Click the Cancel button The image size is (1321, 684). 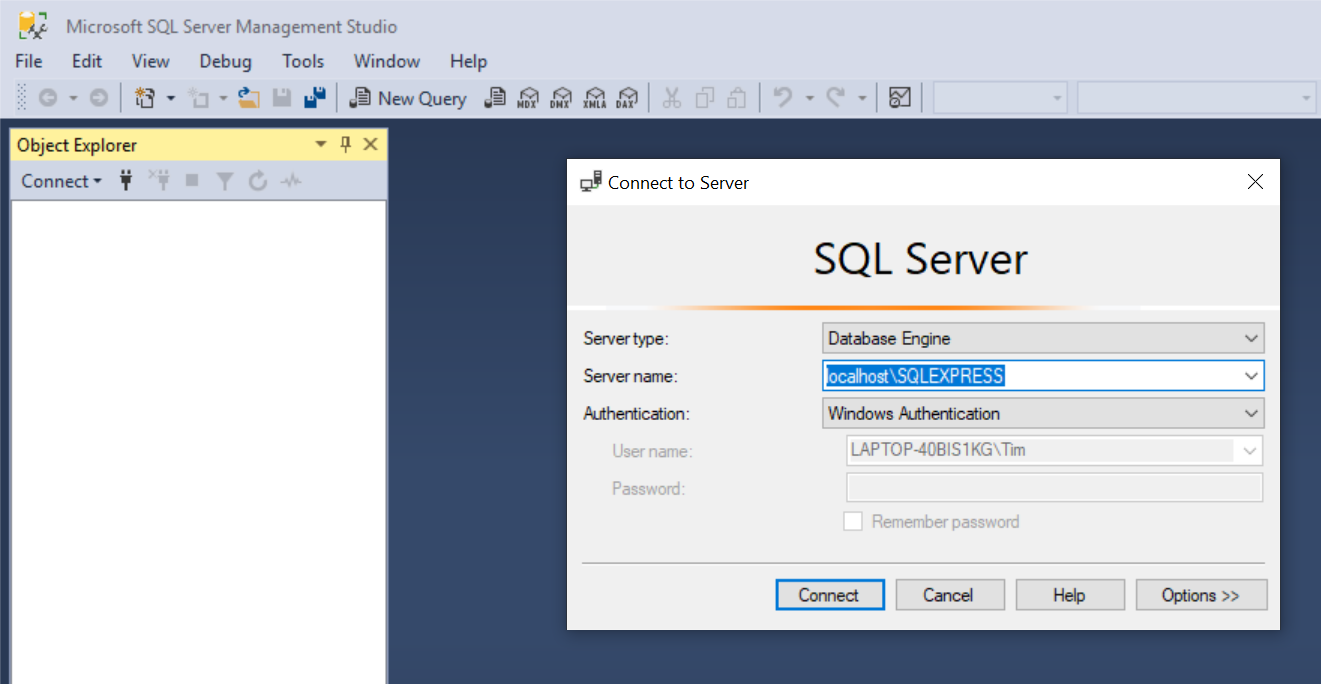pyautogui.click(x=949, y=595)
